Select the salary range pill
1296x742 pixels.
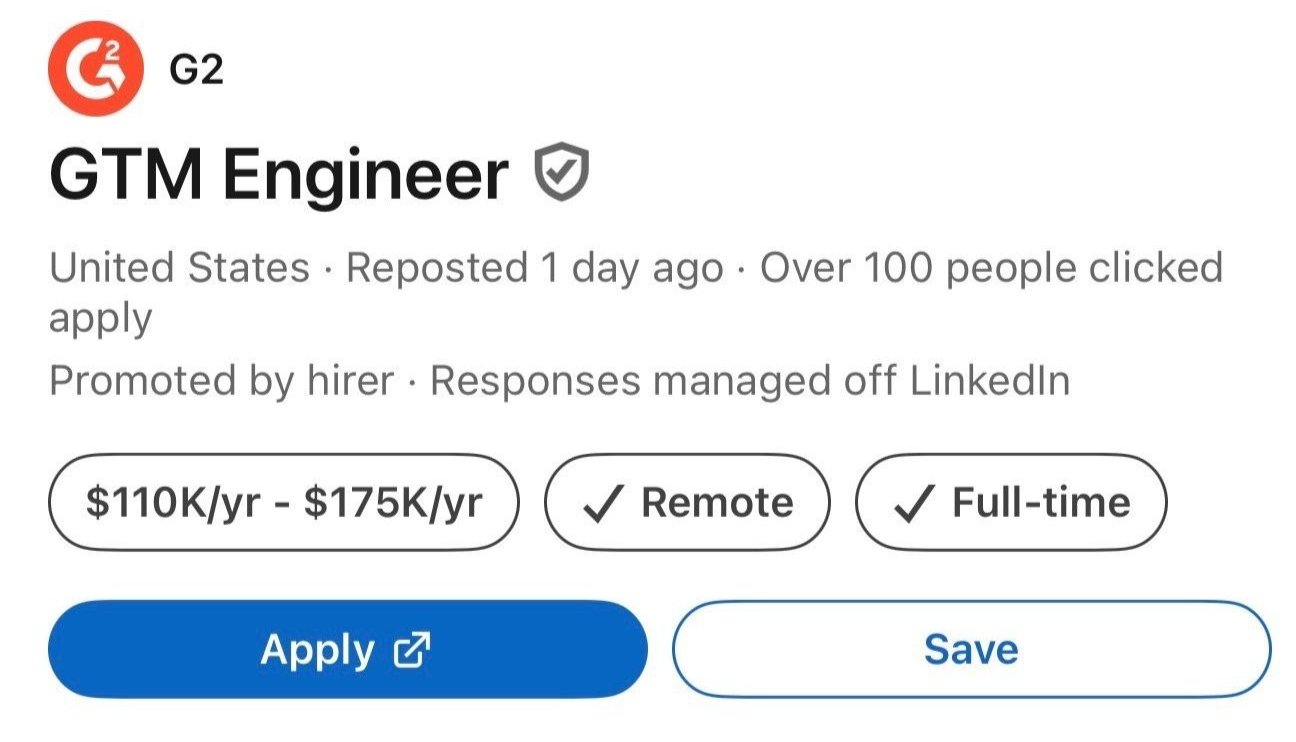(x=284, y=502)
